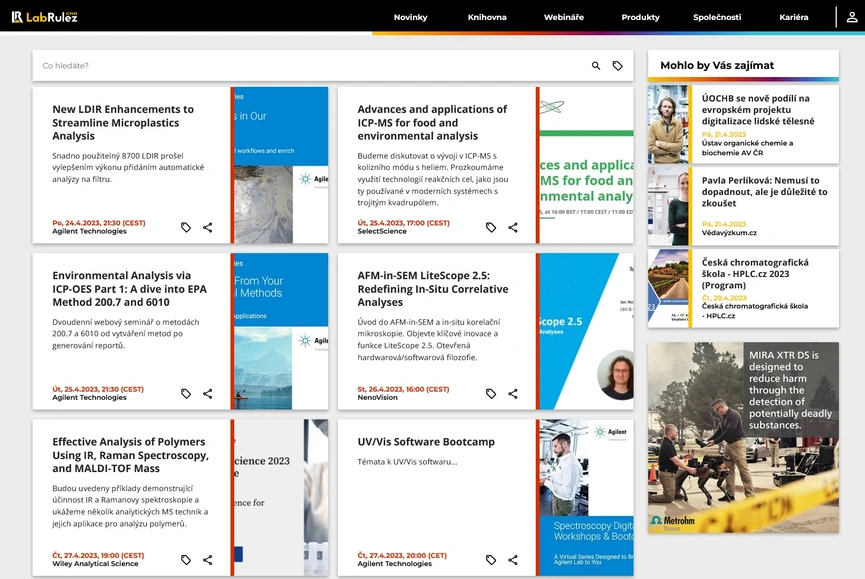Click the AFM-in-SEM LiteScope card thumbnail

586,331
